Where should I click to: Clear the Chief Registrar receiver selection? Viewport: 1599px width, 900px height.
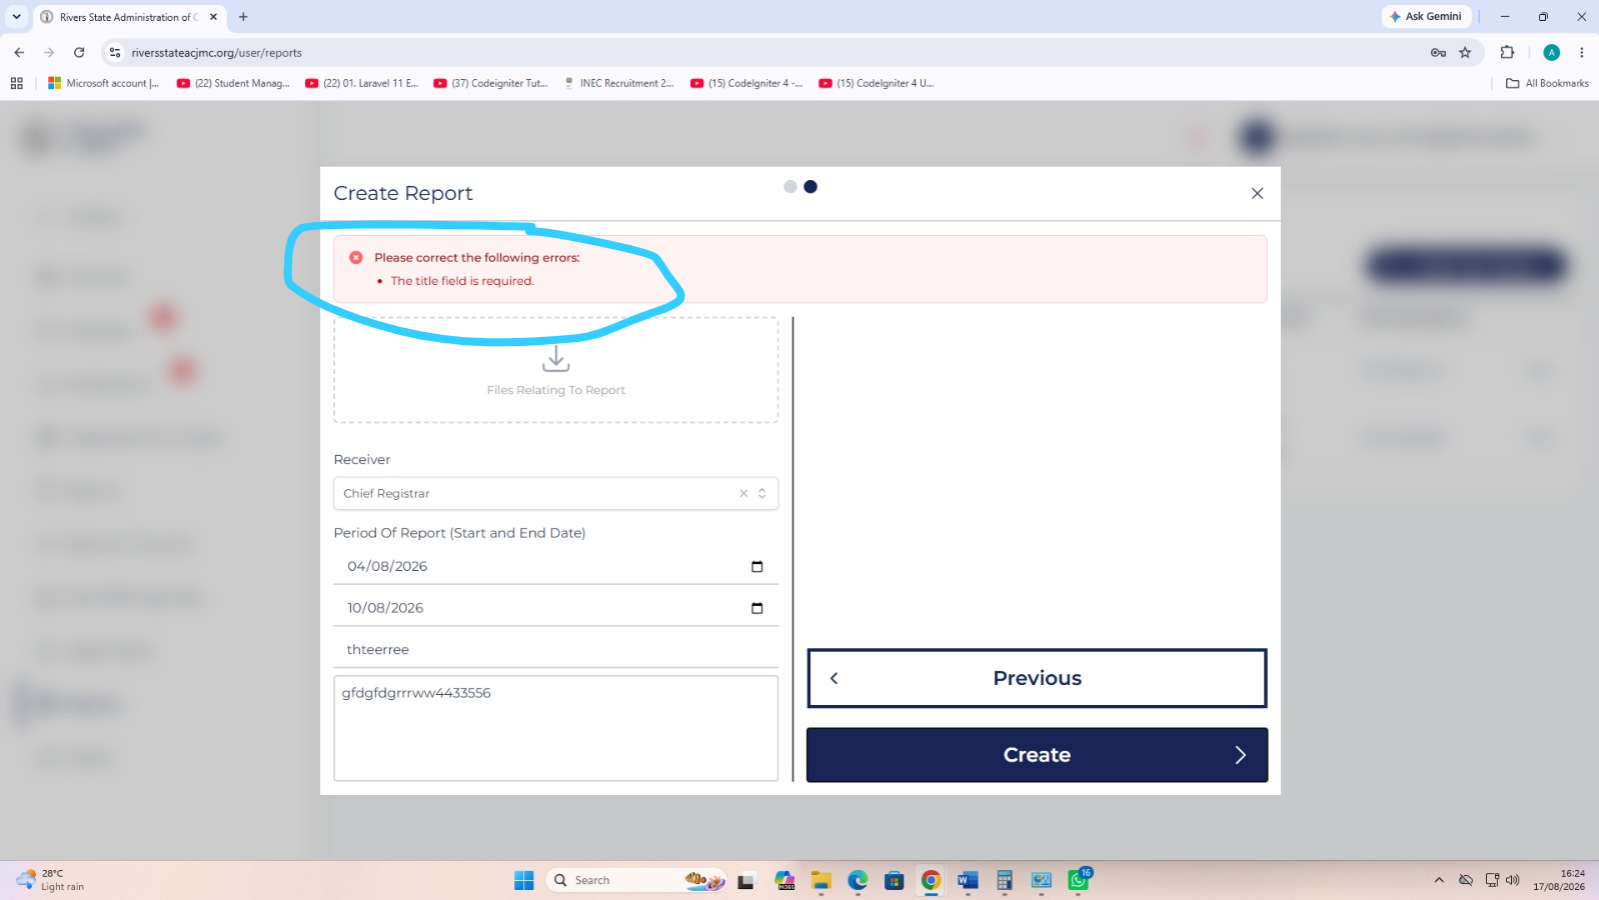coord(743,493)
